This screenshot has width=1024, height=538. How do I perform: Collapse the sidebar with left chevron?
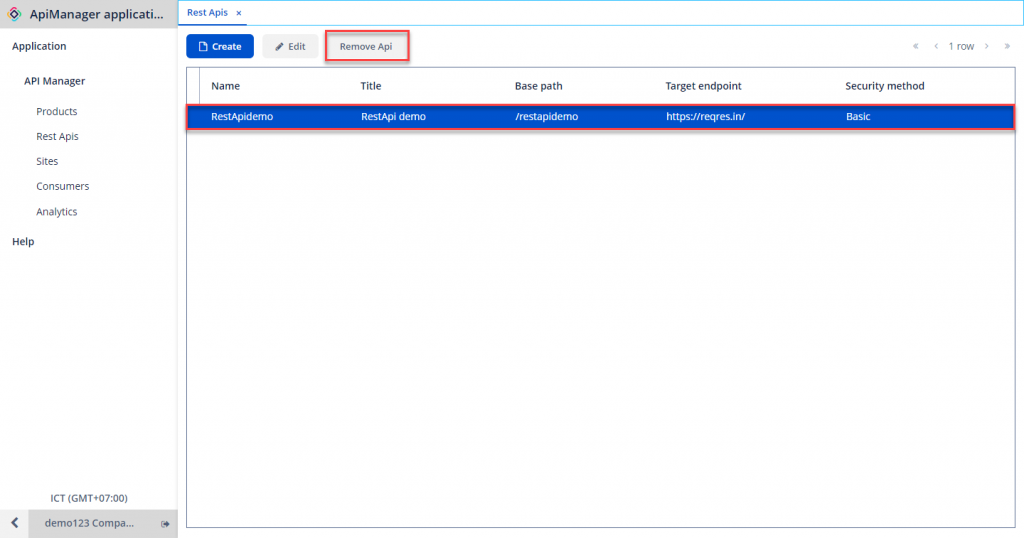click(x=14, y=523)
